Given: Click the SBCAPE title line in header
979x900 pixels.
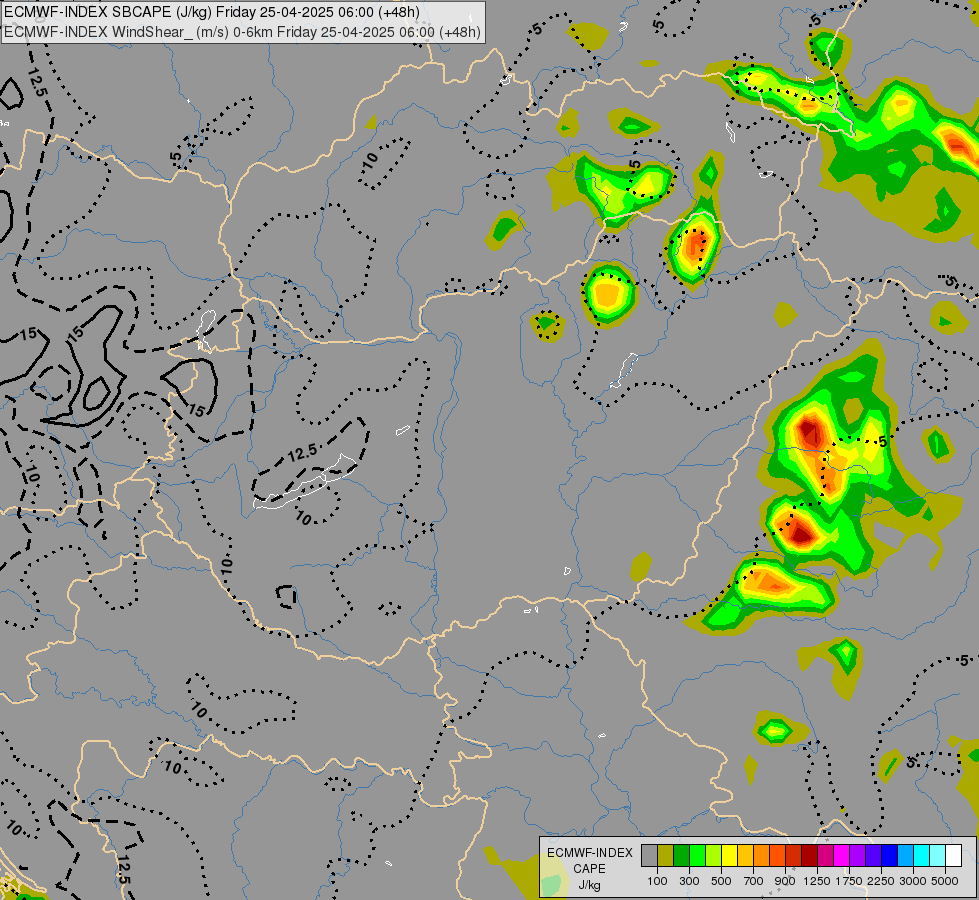Looking at the screenshot, I should pos(212,12).
